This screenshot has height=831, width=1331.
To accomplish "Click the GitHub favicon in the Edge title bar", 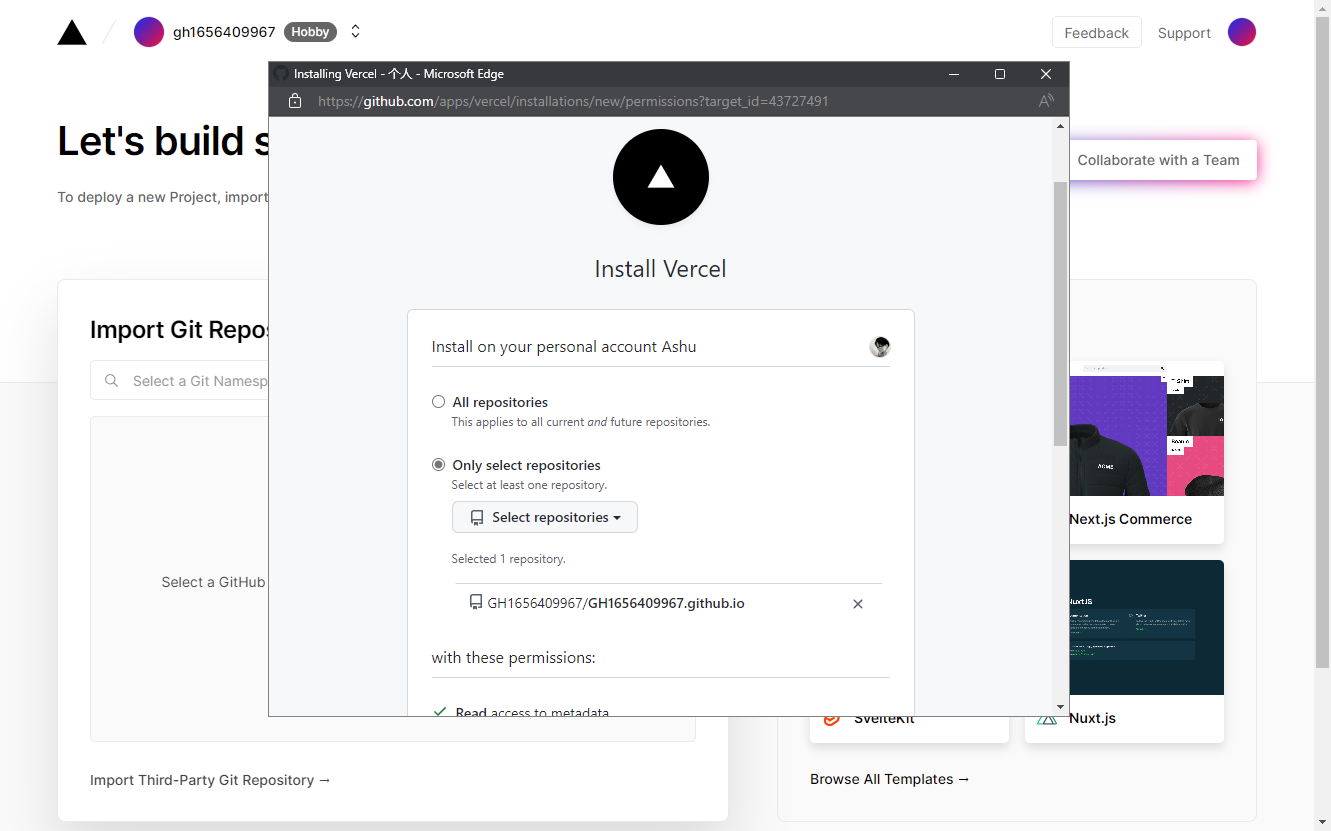I will pyautogui.click(x=281, y=74).
